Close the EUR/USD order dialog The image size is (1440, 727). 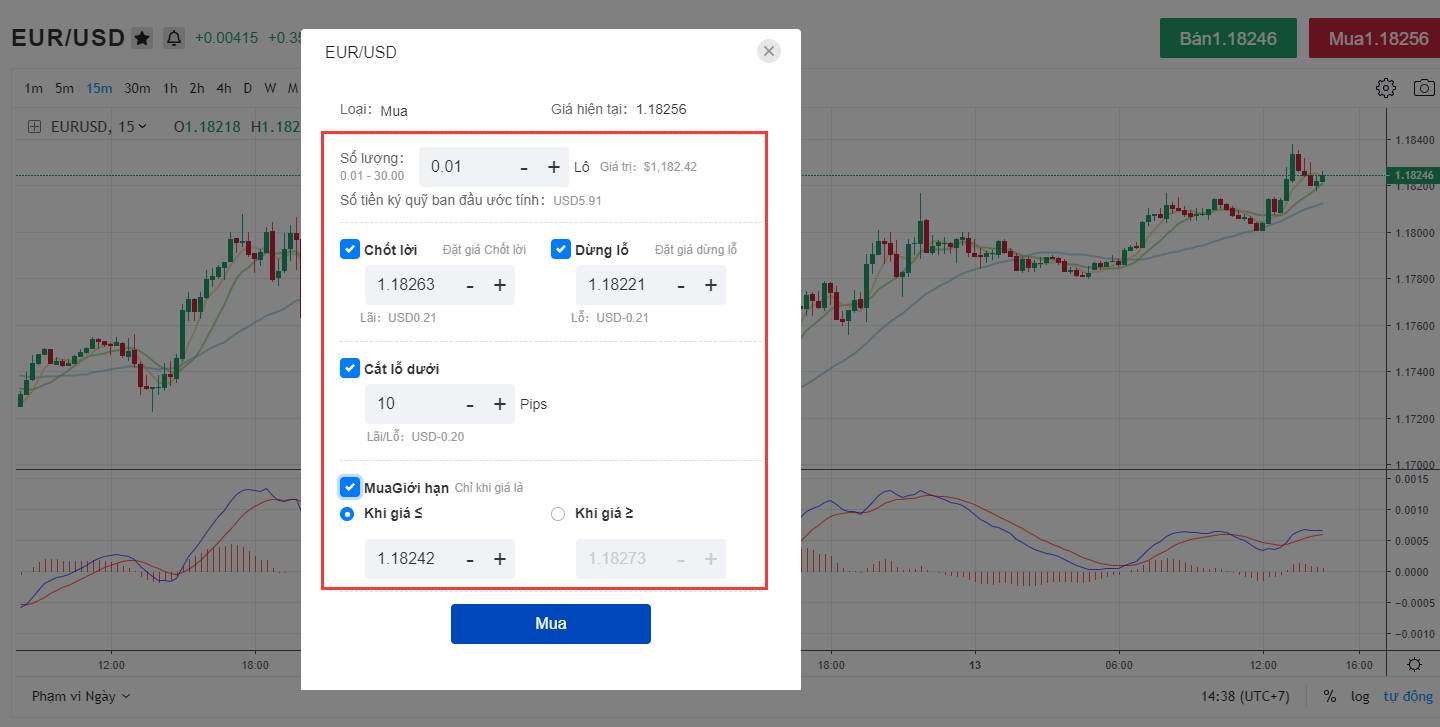[768, 51]
